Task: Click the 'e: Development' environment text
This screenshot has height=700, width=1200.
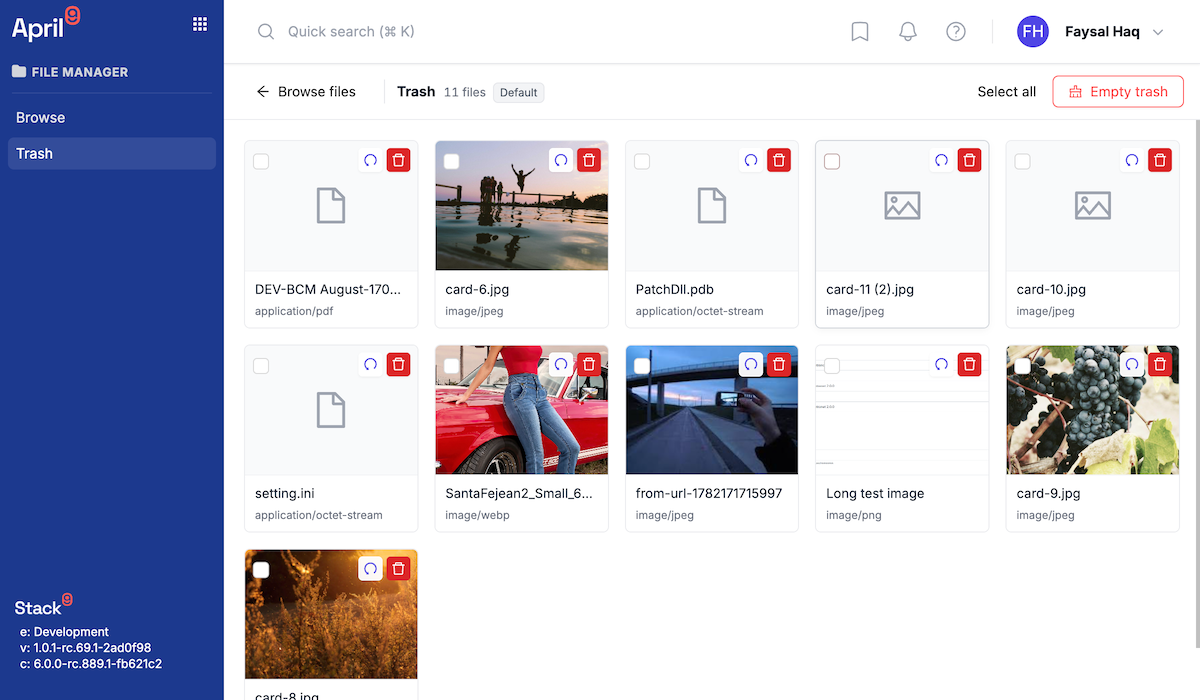Action: point(64,632)
